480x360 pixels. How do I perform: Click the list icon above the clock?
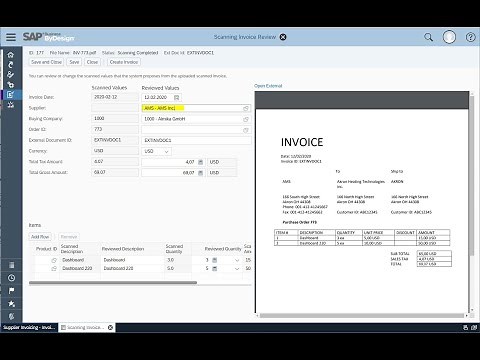click(11, 265)
